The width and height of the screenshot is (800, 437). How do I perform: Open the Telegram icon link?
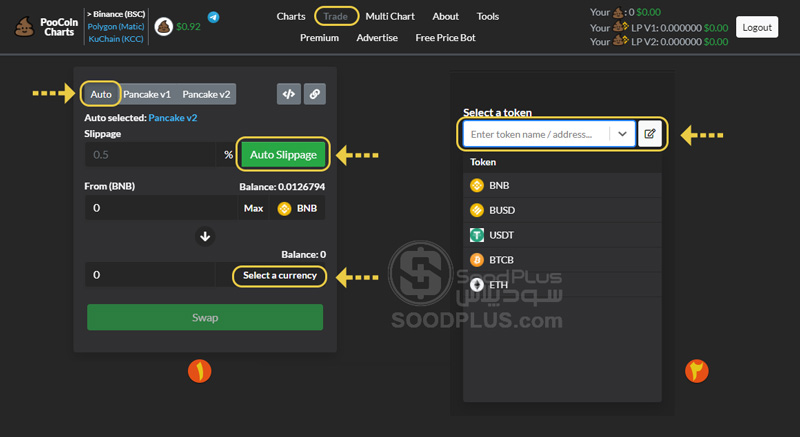click(213, 17)
